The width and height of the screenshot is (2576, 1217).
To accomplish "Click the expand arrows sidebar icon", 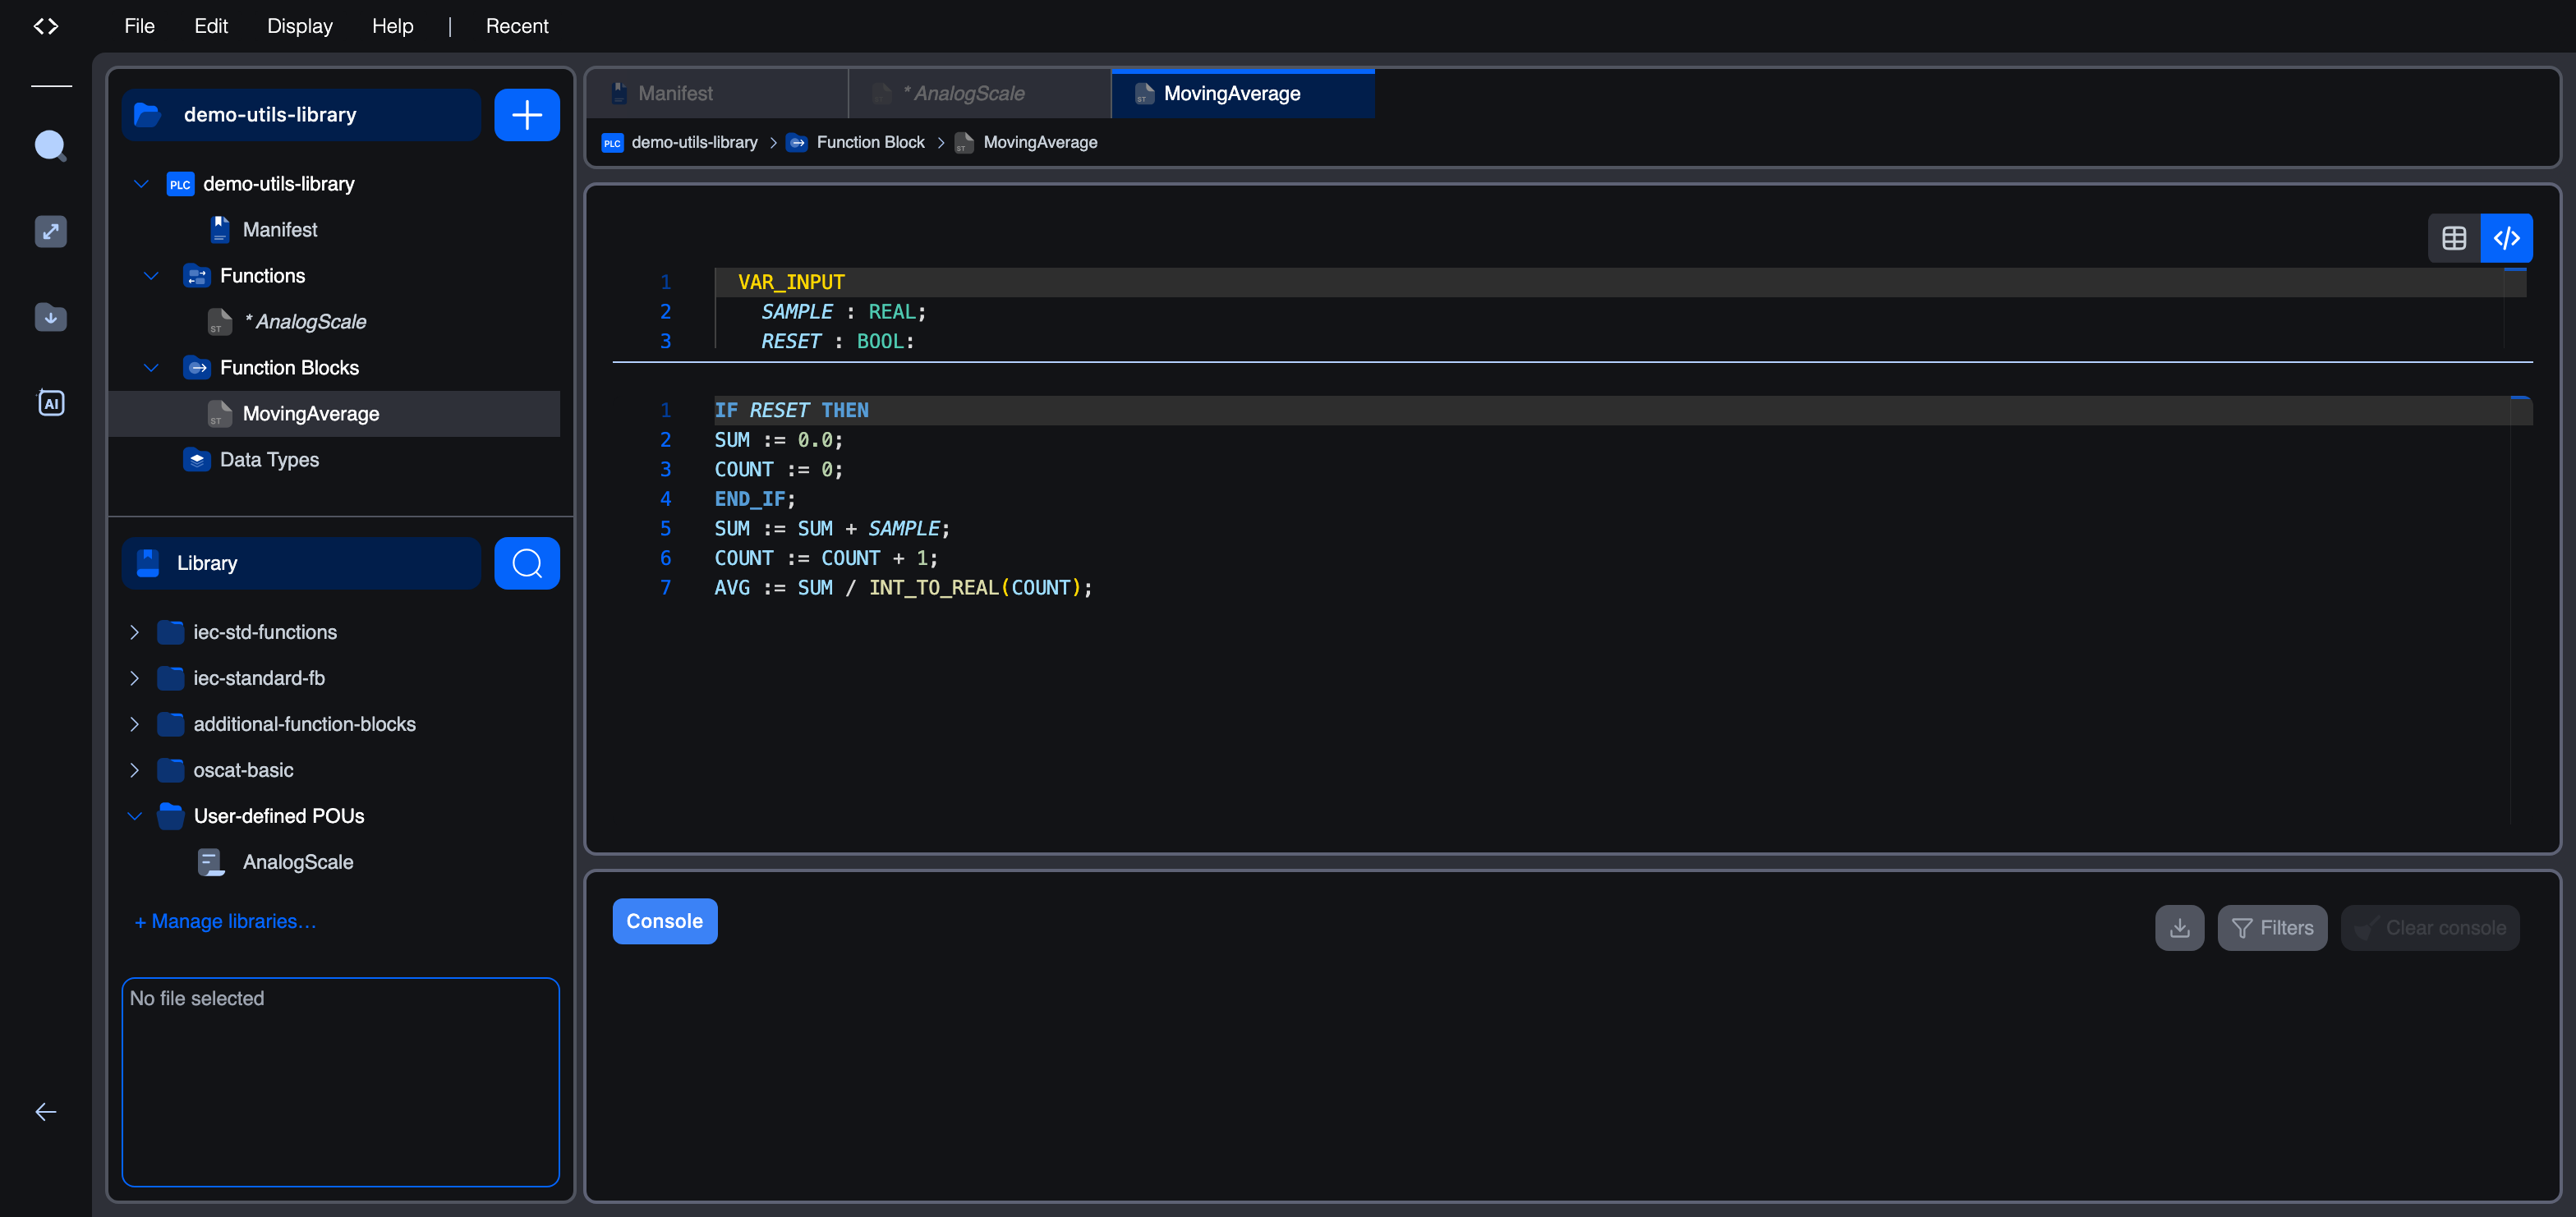I will 50,232.
